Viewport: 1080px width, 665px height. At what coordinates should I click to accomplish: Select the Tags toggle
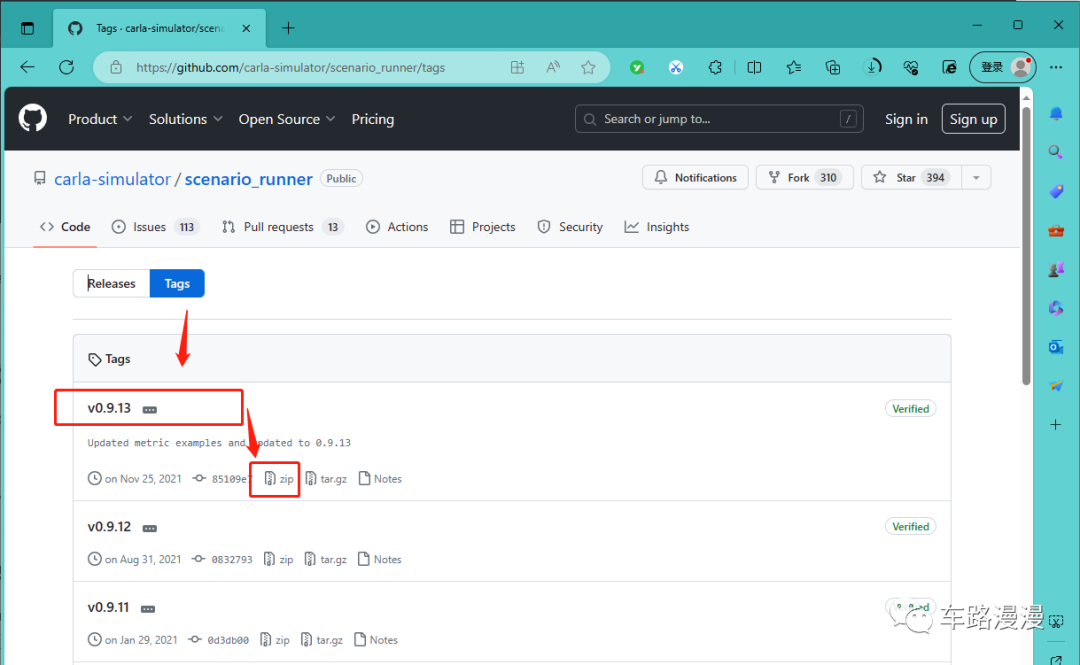point(177,283)
